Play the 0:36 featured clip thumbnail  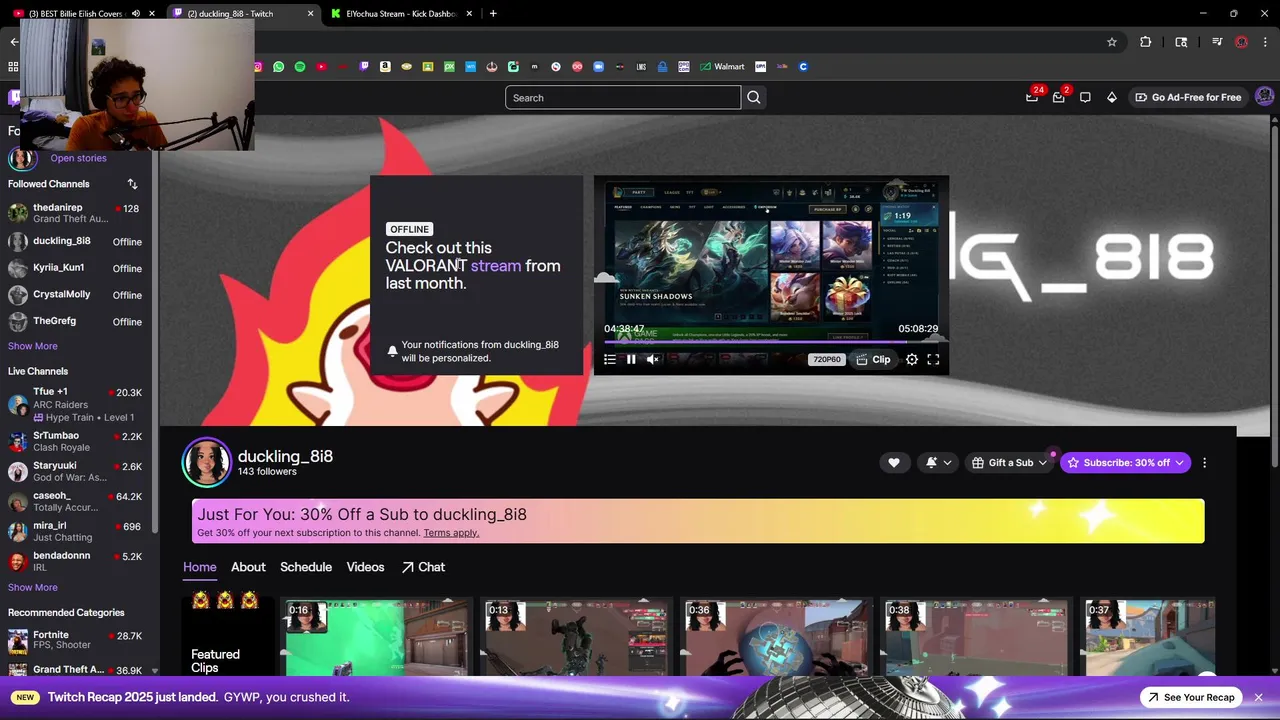pyautogui.click(x=776, y=638)
